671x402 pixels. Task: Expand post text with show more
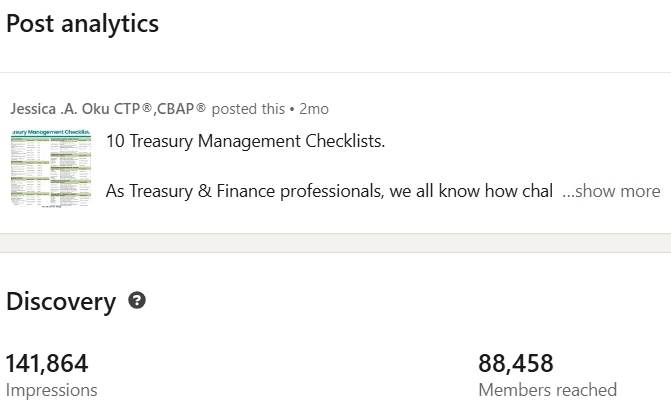click(610, 191)
